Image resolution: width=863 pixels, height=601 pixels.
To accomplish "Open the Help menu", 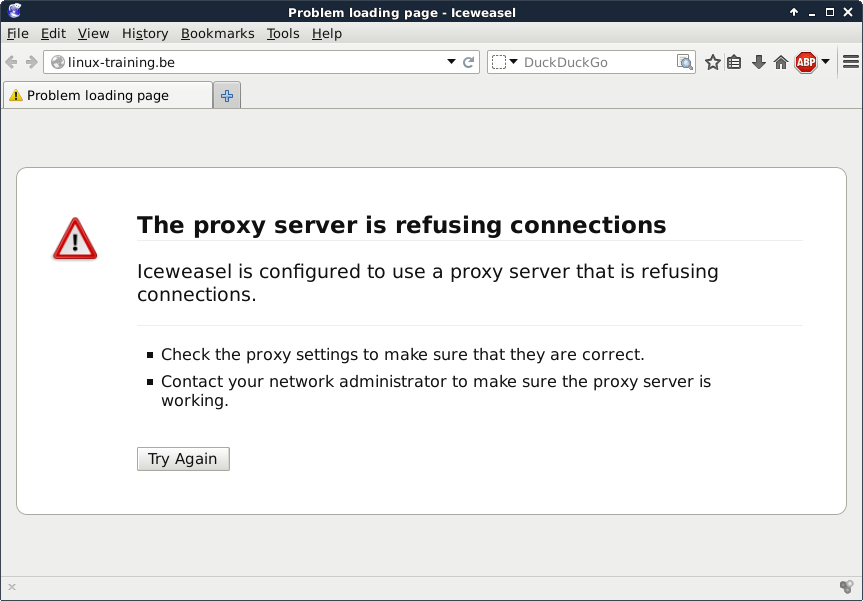I will coord(327,34).
